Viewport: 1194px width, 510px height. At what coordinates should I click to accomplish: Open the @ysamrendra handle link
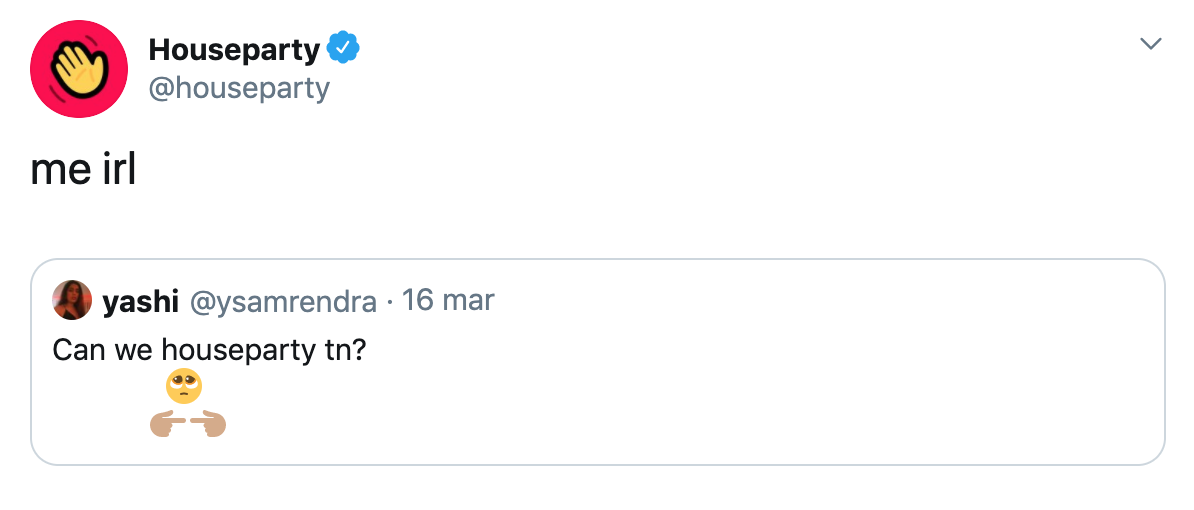[x=283, y=301]
